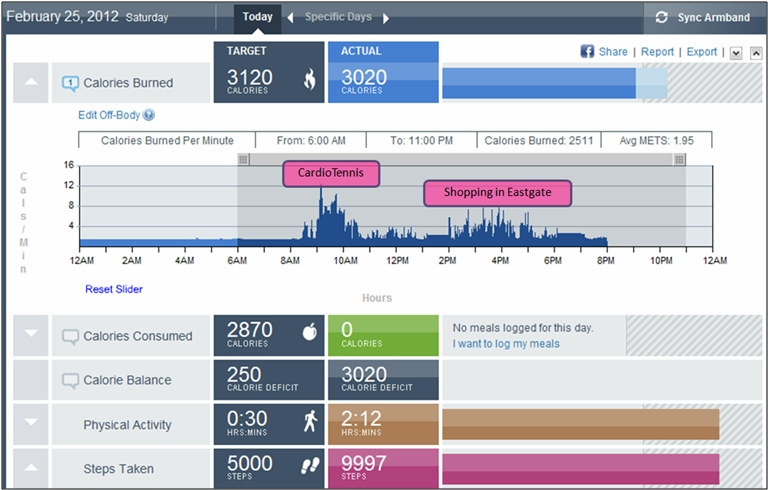Screen dimensions: 768x490
Task: Click 'Calories Burned Per Minute' chart header
Action: [167, 141]
